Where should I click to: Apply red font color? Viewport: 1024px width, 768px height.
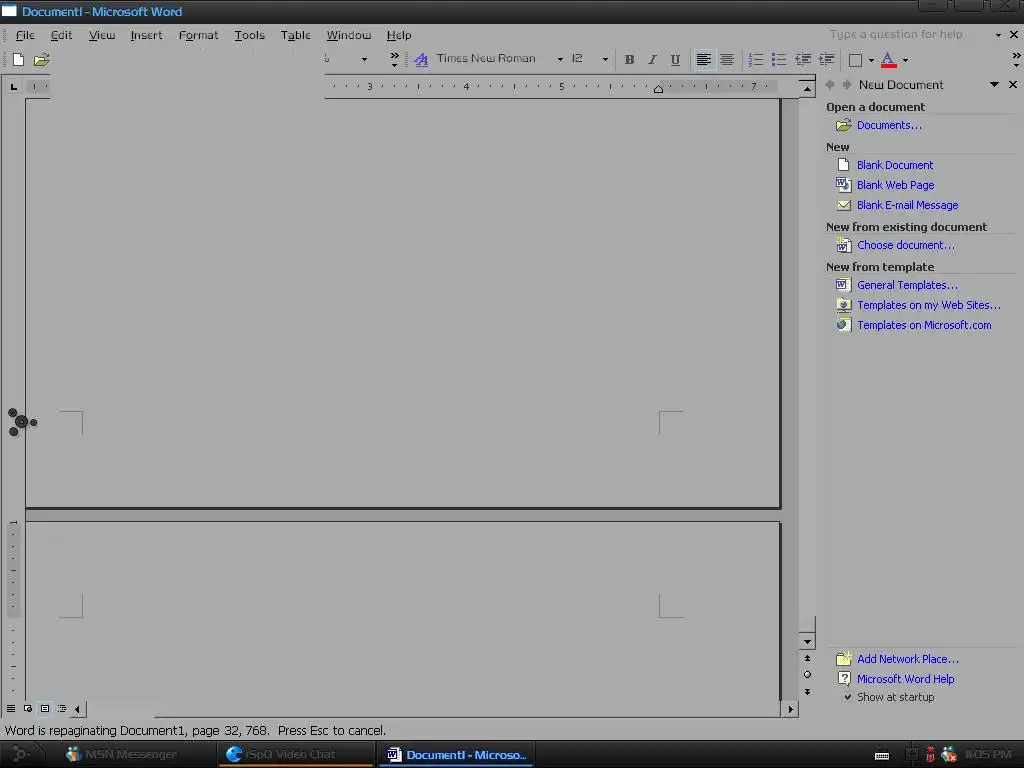pyautogui.click(x=888, y=59)
